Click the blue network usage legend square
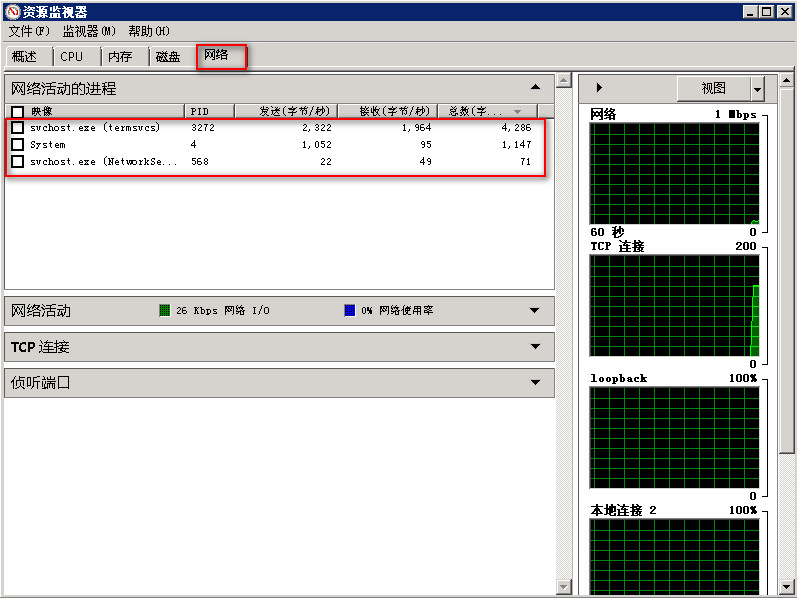797x598 pixels. pyautogui.click(x=350, y=310)
